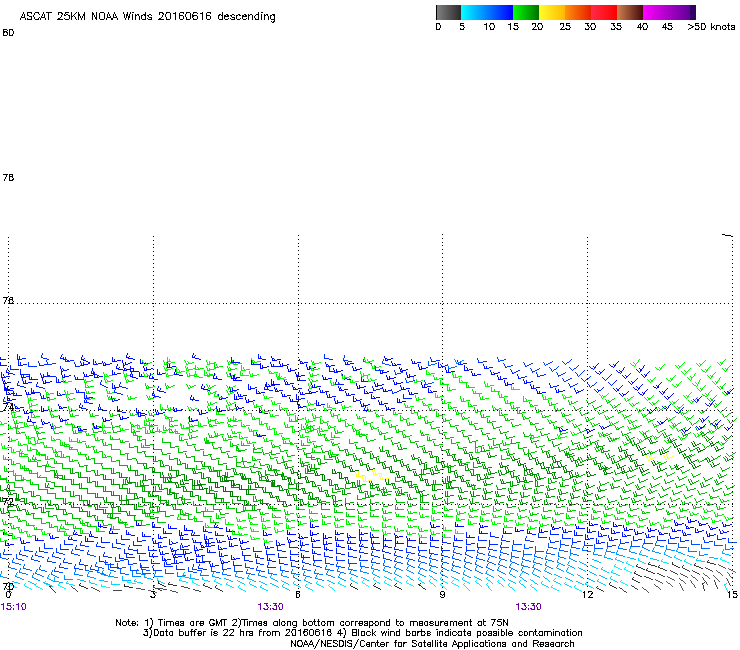This screenshot has width=740, height=650.
Task: Click the "45" label under the color bar
Action: 667,27
